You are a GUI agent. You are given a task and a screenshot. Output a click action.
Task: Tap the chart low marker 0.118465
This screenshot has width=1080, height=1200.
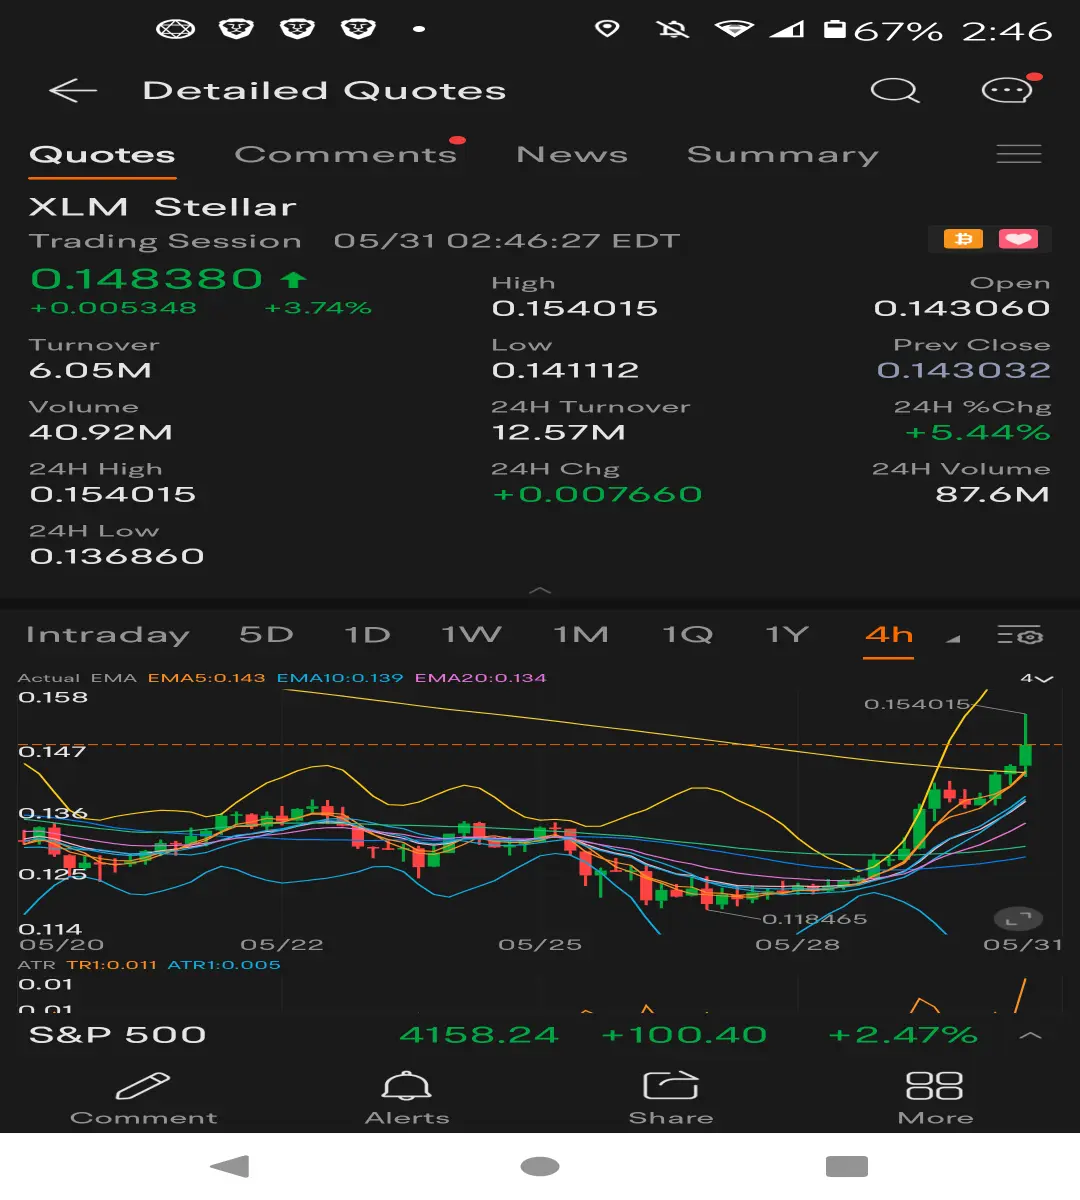[x=815, y=918]
